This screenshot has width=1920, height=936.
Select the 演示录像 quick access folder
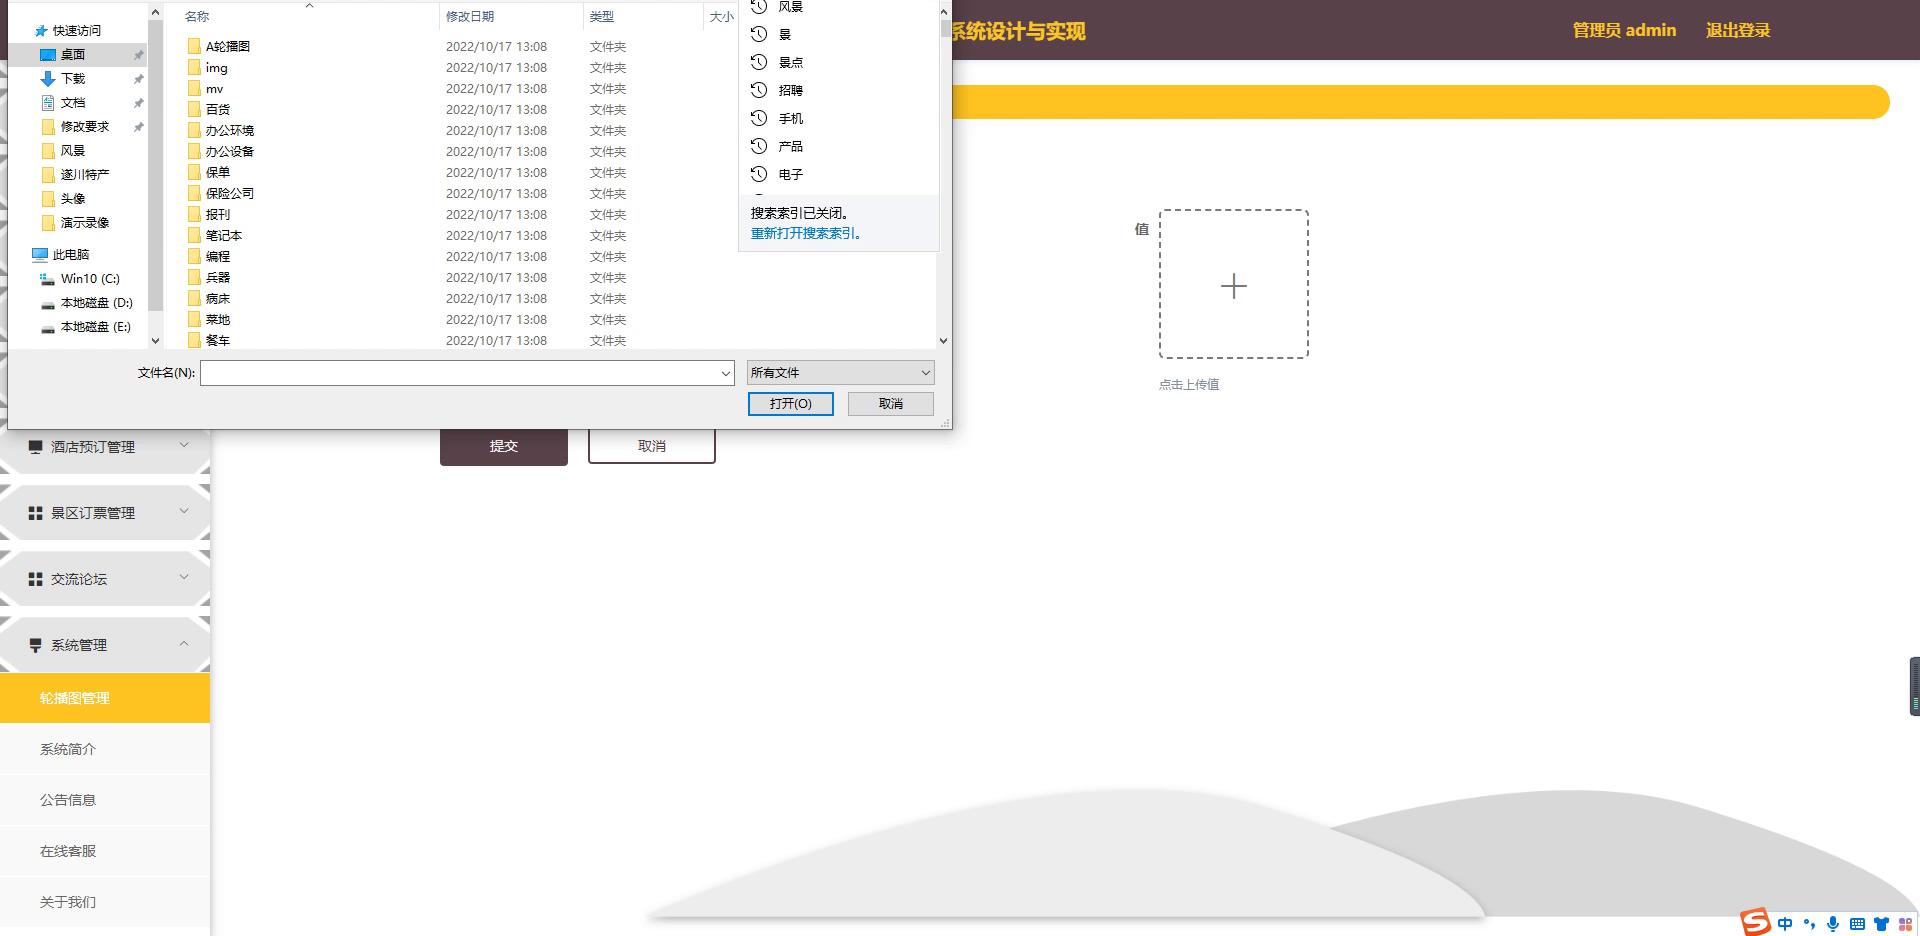point(85,222)
